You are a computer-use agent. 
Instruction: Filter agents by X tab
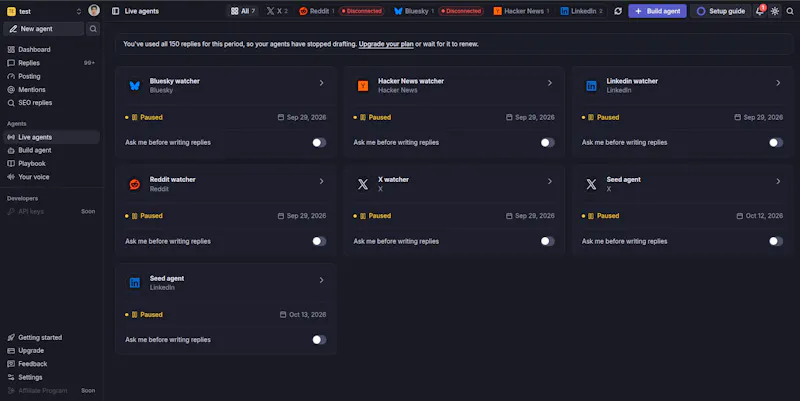coord(277,11)
